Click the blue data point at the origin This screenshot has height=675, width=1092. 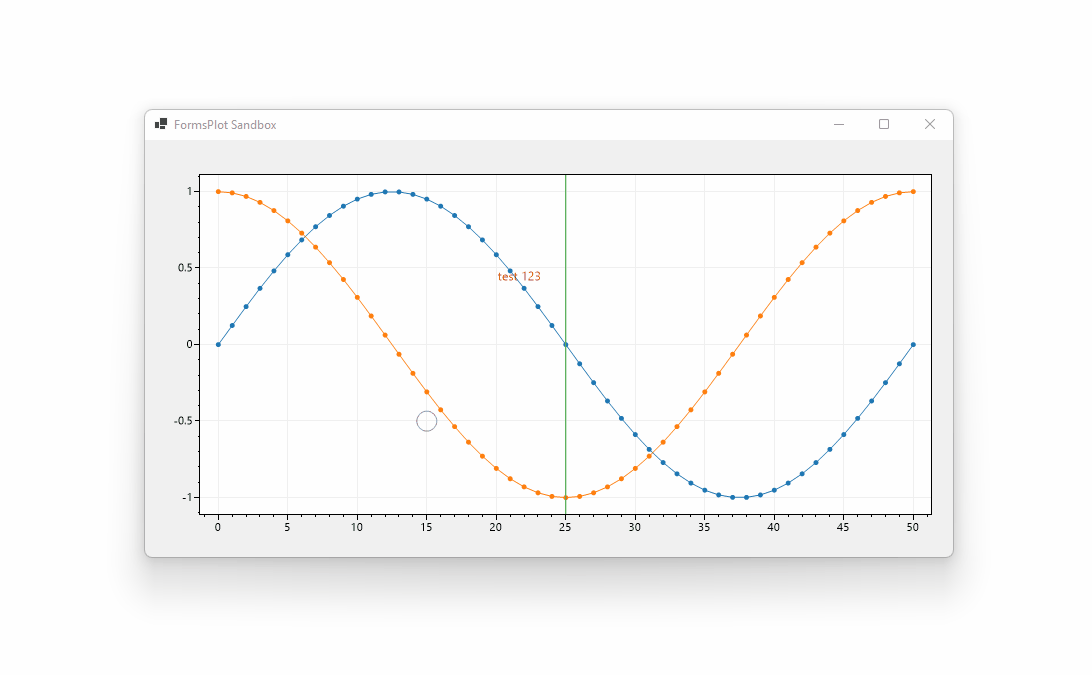pos(217,342)
